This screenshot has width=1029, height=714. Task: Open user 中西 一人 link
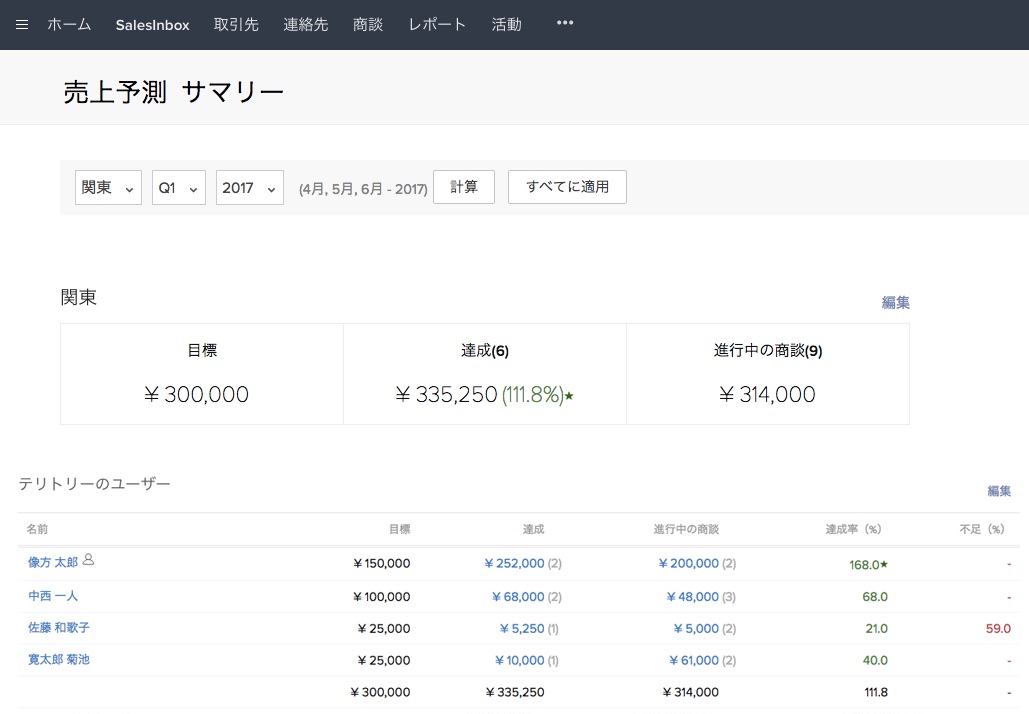[53, 596]
